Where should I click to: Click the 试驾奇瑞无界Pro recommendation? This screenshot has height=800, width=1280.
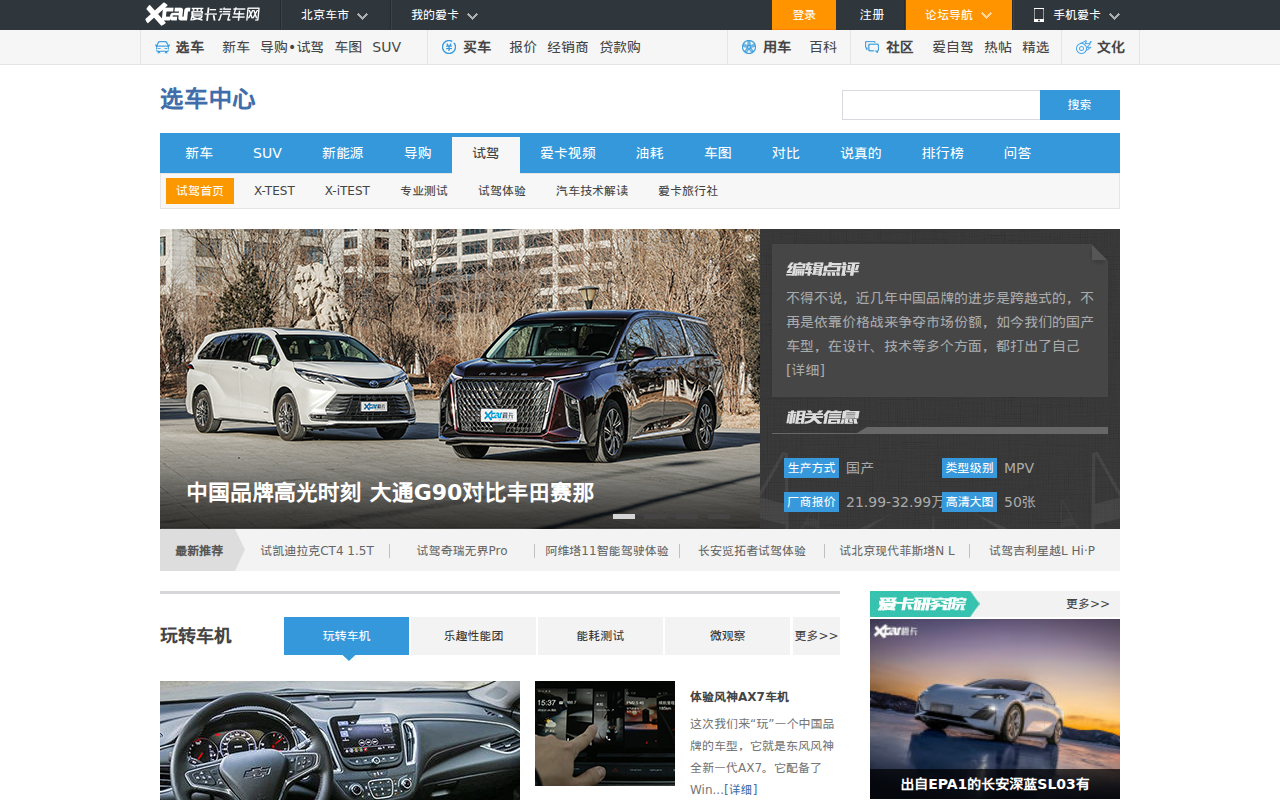[x=462, y=551]
